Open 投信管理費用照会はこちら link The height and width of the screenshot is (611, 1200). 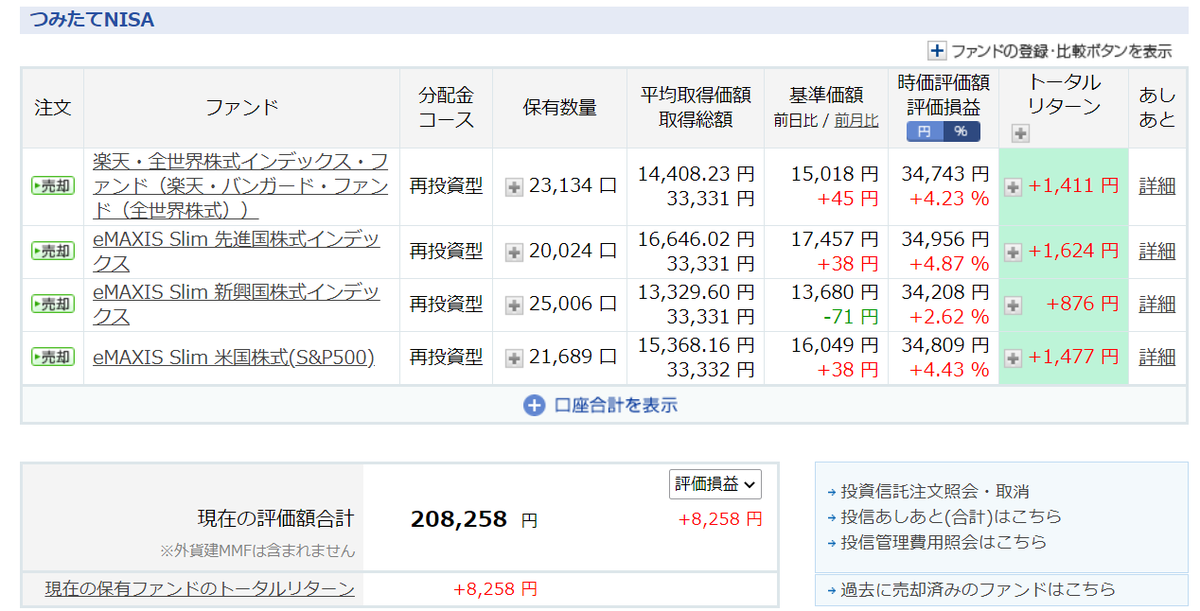coord(943,542)
